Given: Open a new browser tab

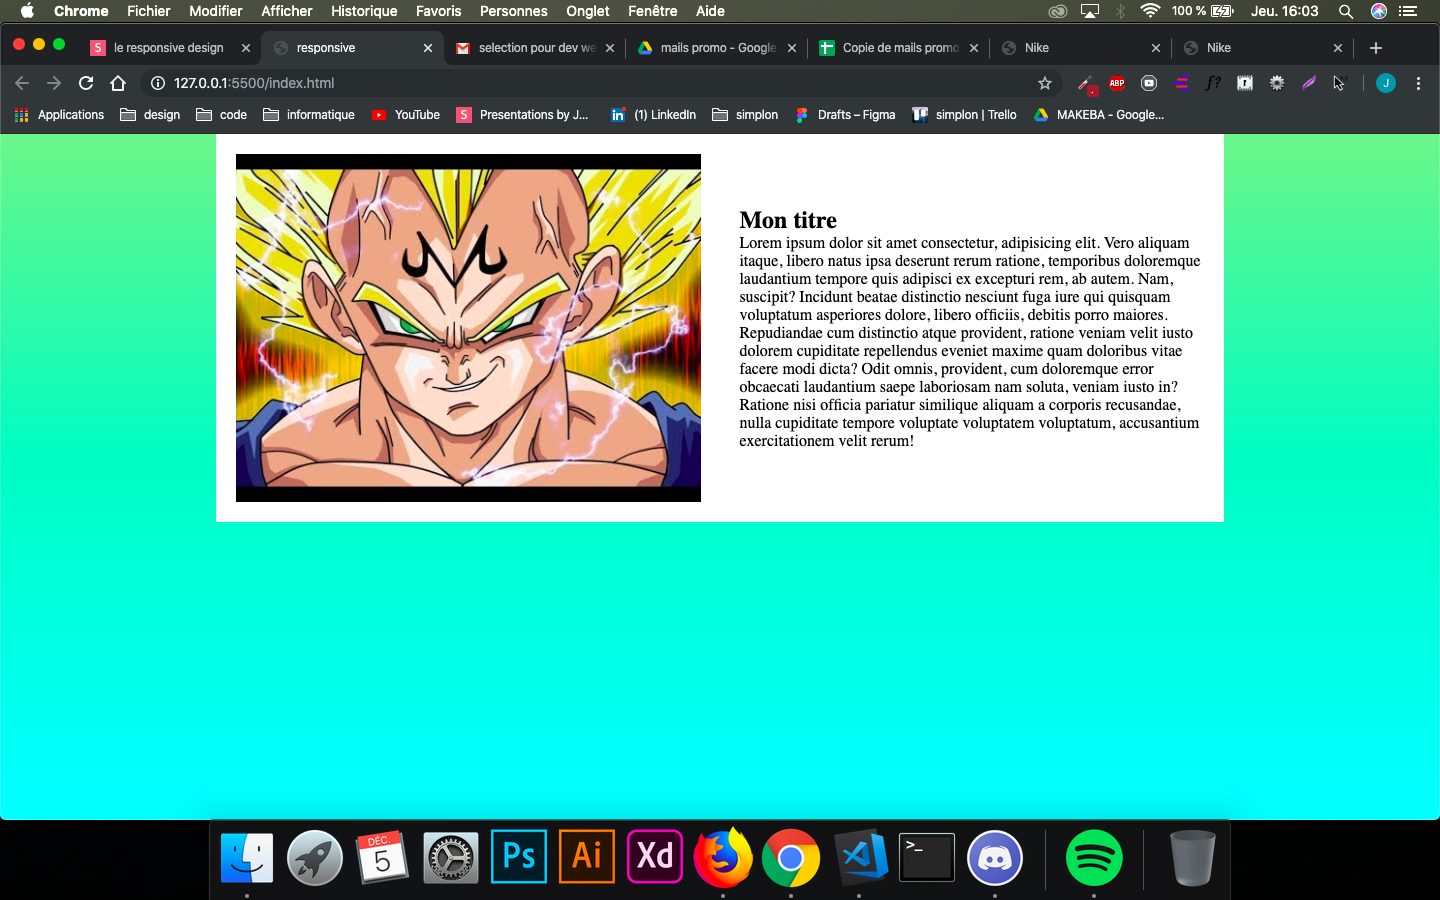Looking at the screenshot, I should (x=1376, y=48).
